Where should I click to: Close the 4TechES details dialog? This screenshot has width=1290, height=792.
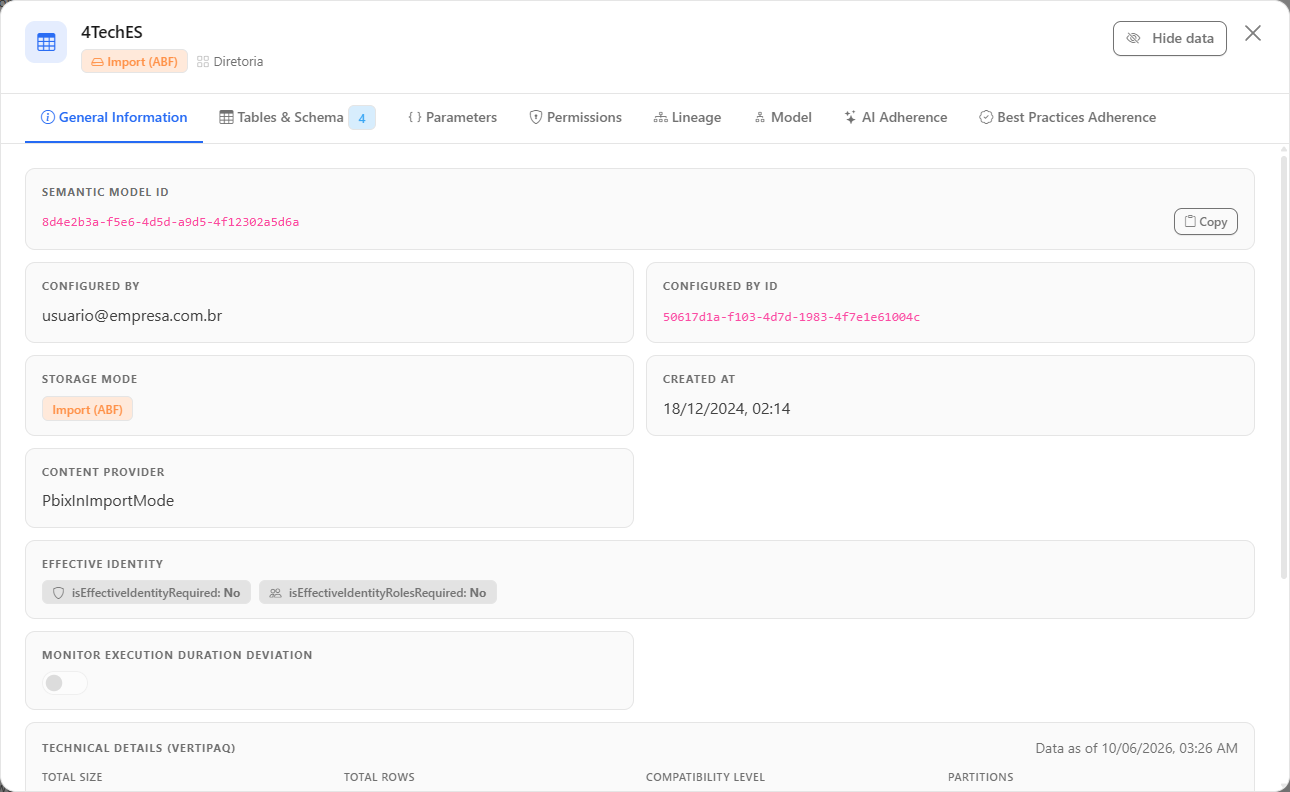coord(1253,34)
